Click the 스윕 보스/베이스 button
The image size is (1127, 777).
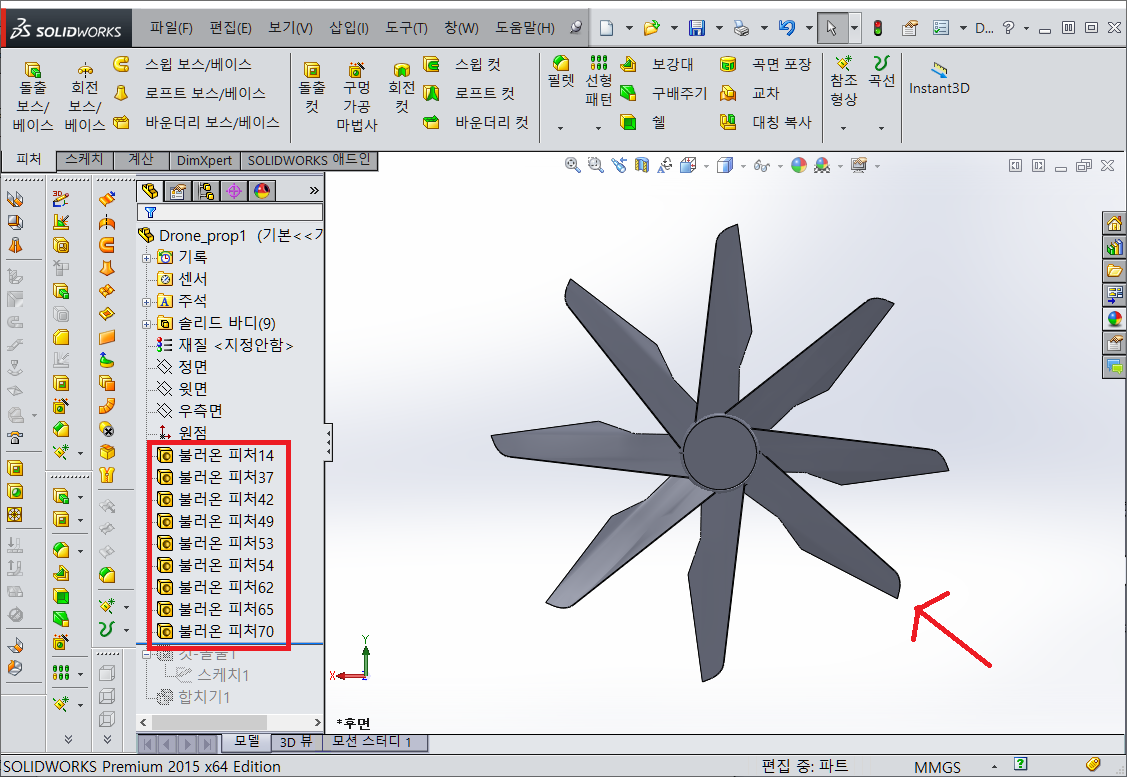pyautogui.click(x=183, y=64)
